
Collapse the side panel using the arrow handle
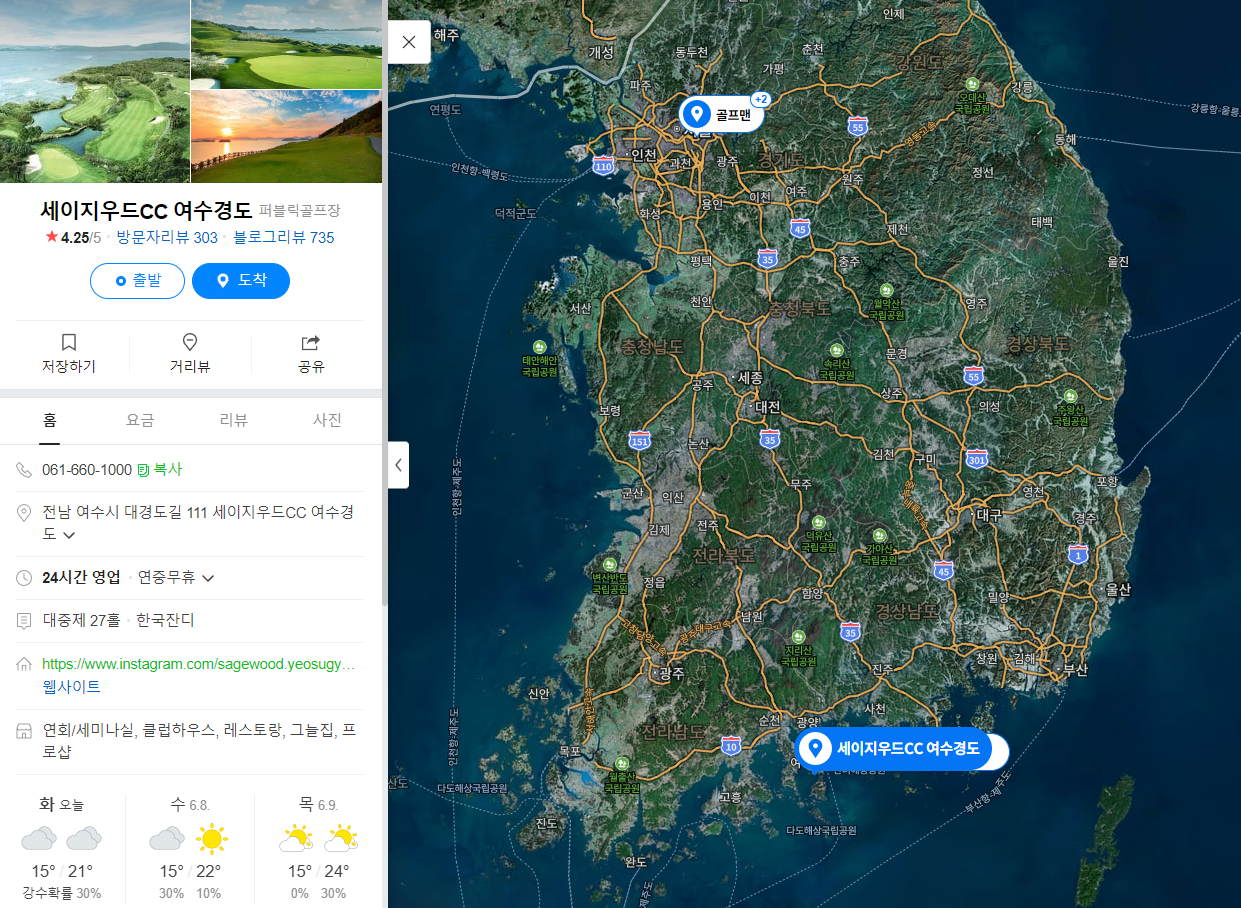tap(398, 465)
